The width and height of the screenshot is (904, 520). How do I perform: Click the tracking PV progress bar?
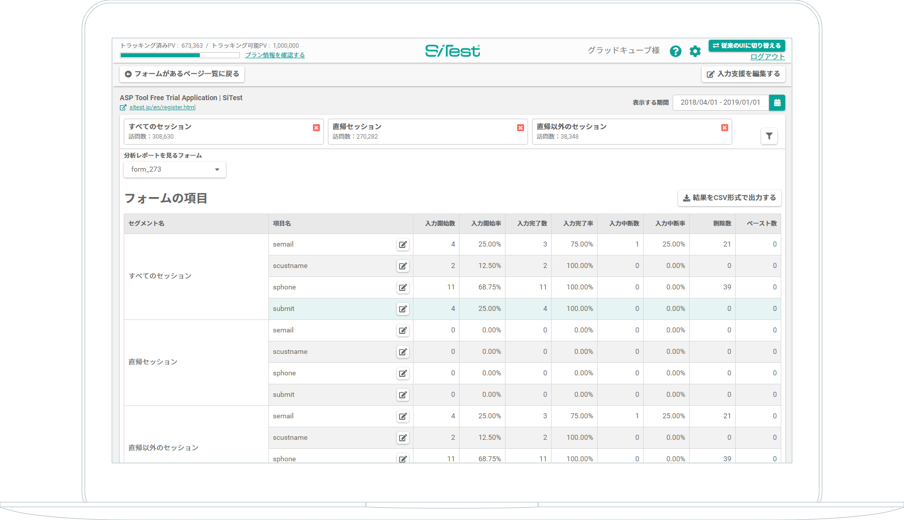click(x=180, y=56)
